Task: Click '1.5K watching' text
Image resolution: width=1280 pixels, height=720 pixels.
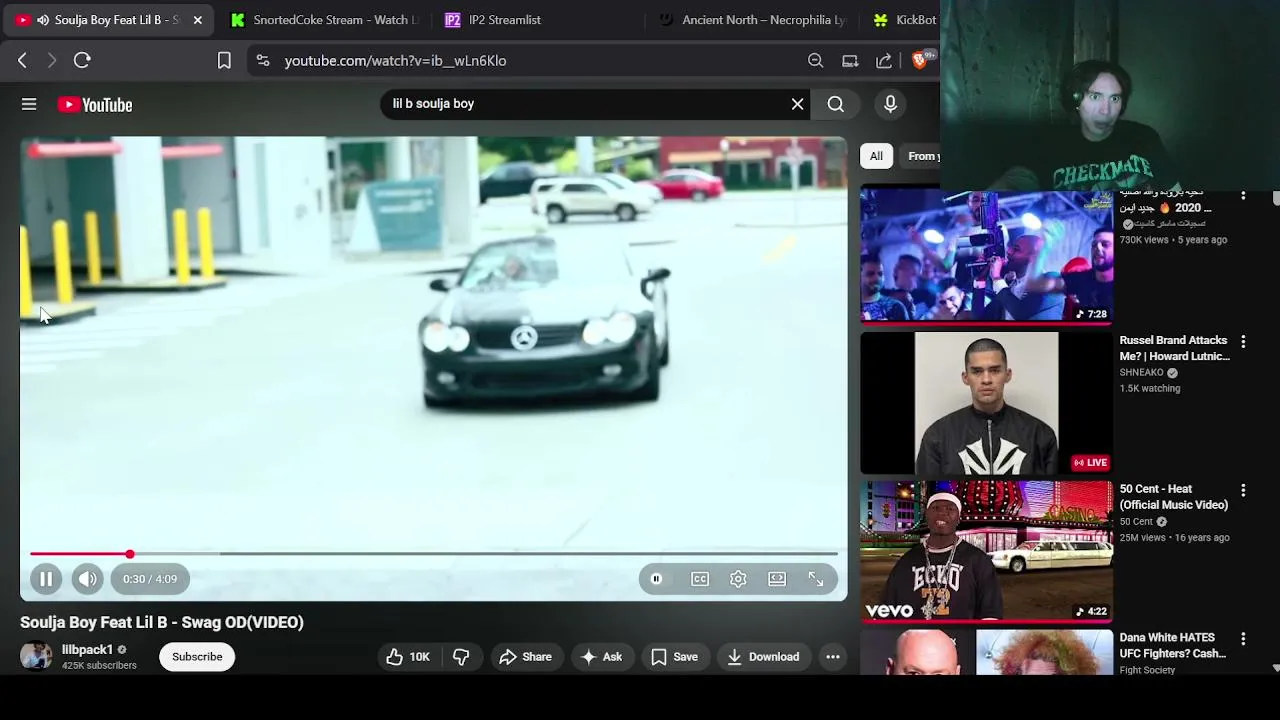Action: point(1150,389)
